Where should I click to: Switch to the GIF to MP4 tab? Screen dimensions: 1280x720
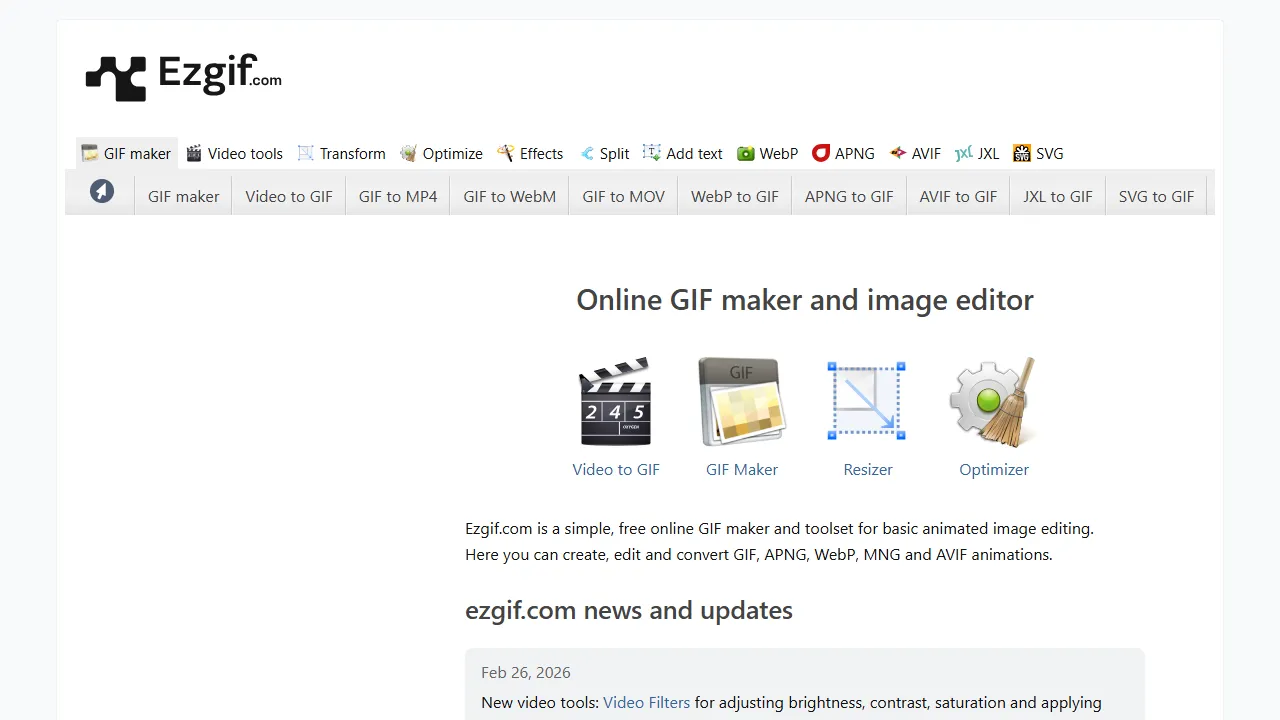pos(397,196)
